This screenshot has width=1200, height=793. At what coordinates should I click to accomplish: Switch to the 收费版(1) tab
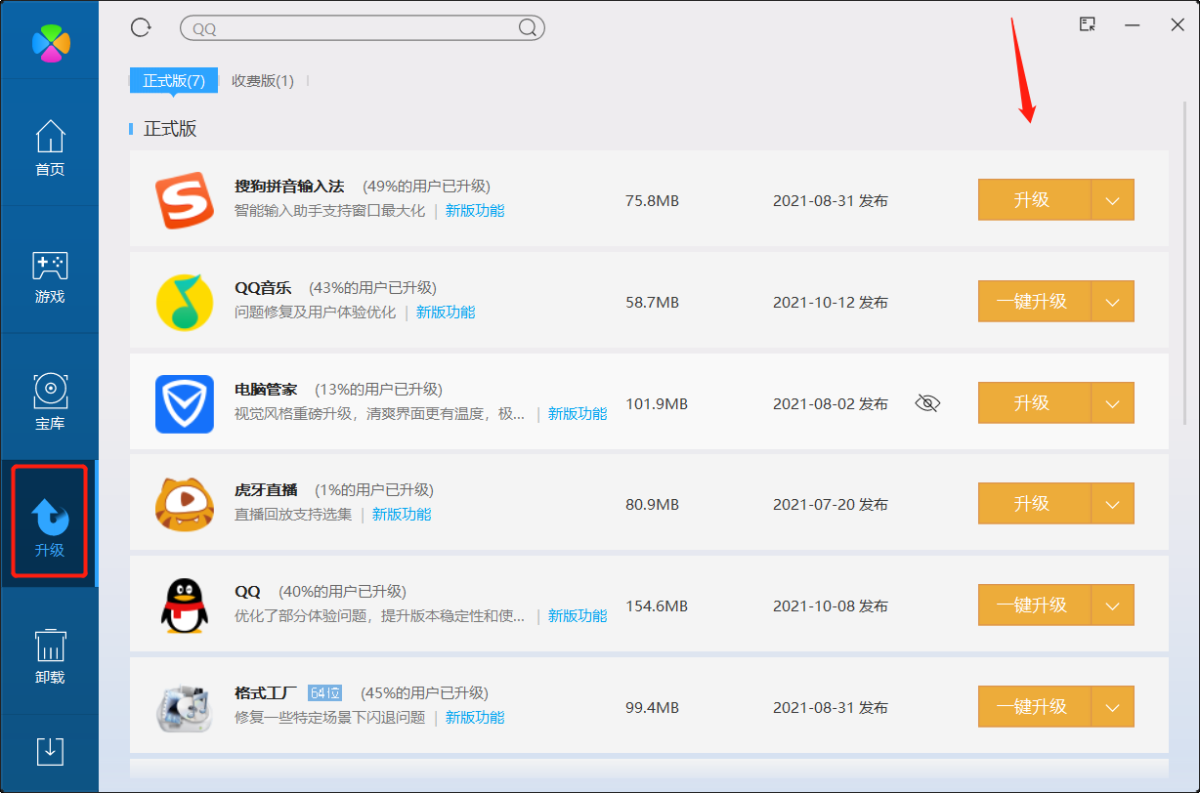point(263,81)
